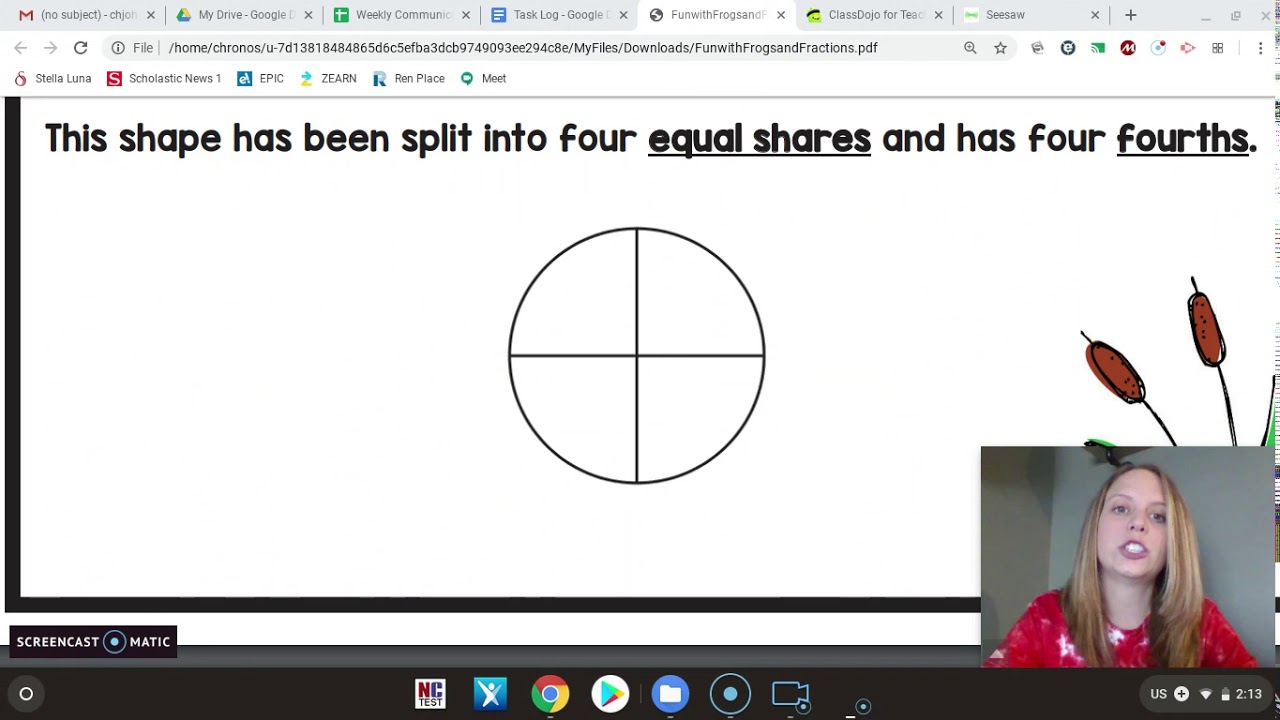Open the Ren Place bookmark

pos(408,78)
